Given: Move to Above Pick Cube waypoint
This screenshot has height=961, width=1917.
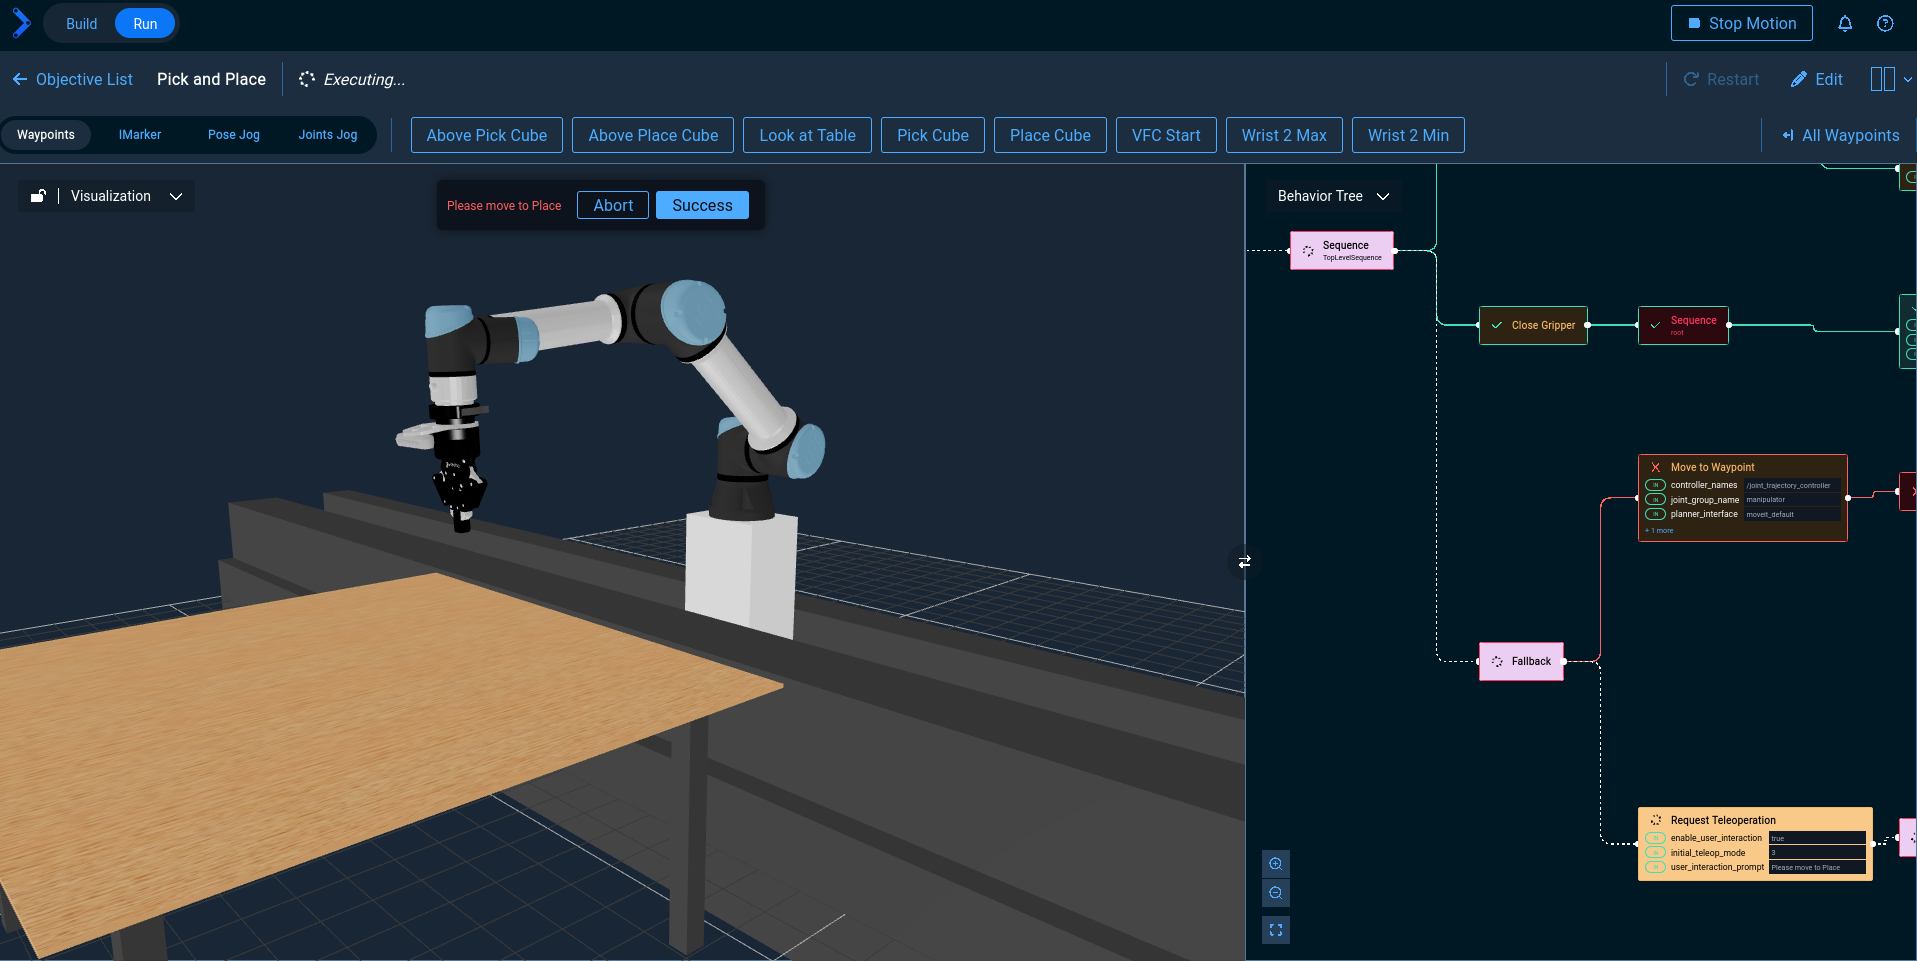Looking at the screenshot, I should pos(487,135).
